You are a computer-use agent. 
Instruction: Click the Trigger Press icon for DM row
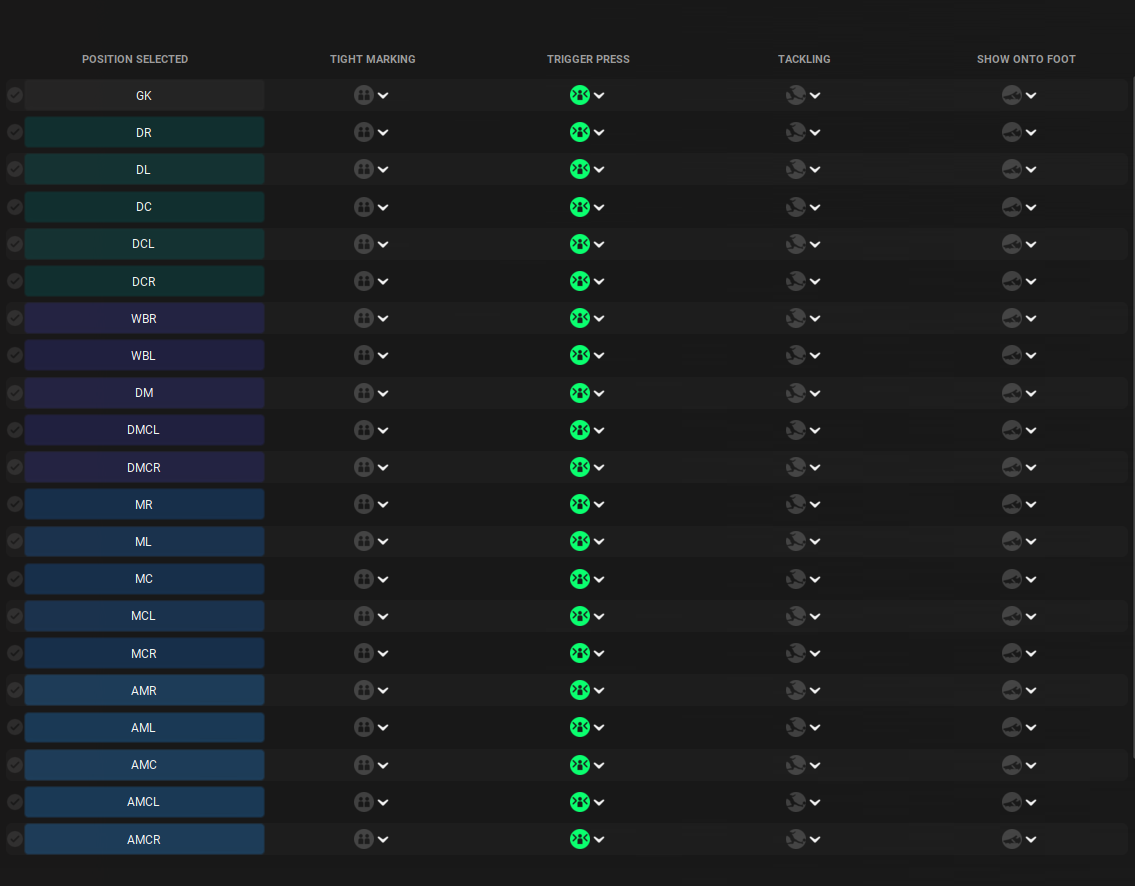click(579, 393)
